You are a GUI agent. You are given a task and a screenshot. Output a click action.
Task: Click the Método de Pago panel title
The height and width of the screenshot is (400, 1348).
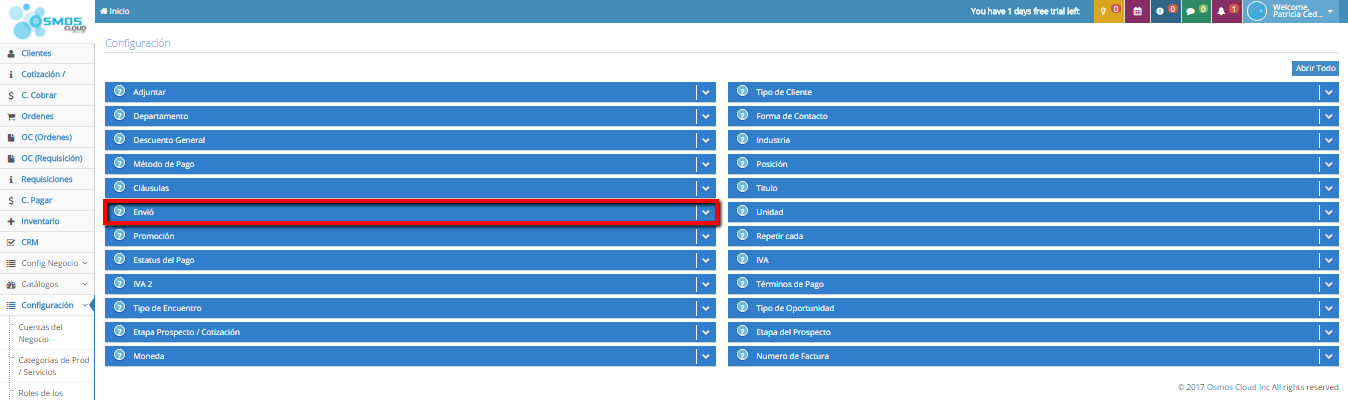(x=164, y=164)
